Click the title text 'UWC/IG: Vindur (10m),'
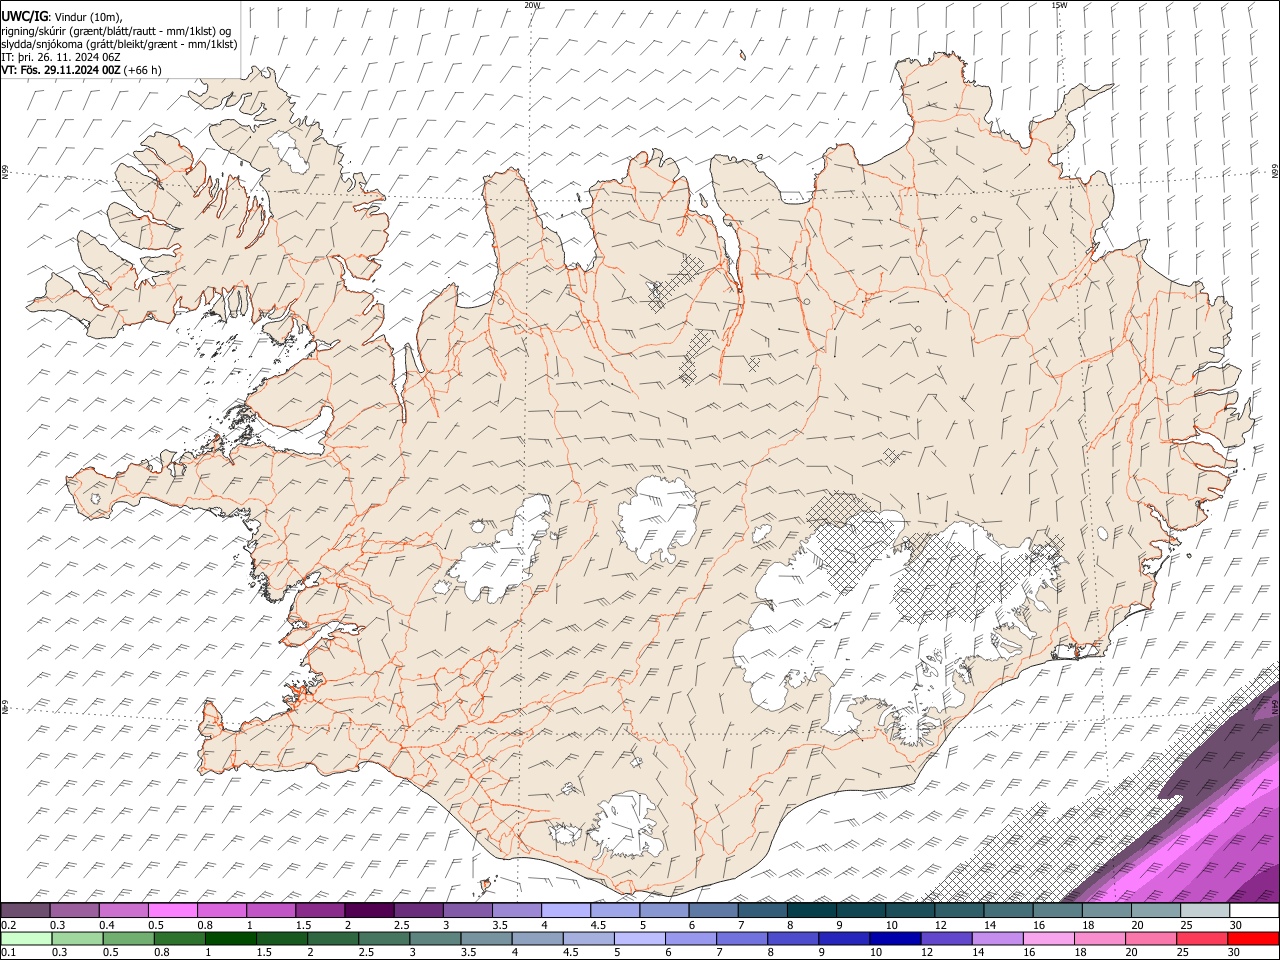 [x=61, y=17]
